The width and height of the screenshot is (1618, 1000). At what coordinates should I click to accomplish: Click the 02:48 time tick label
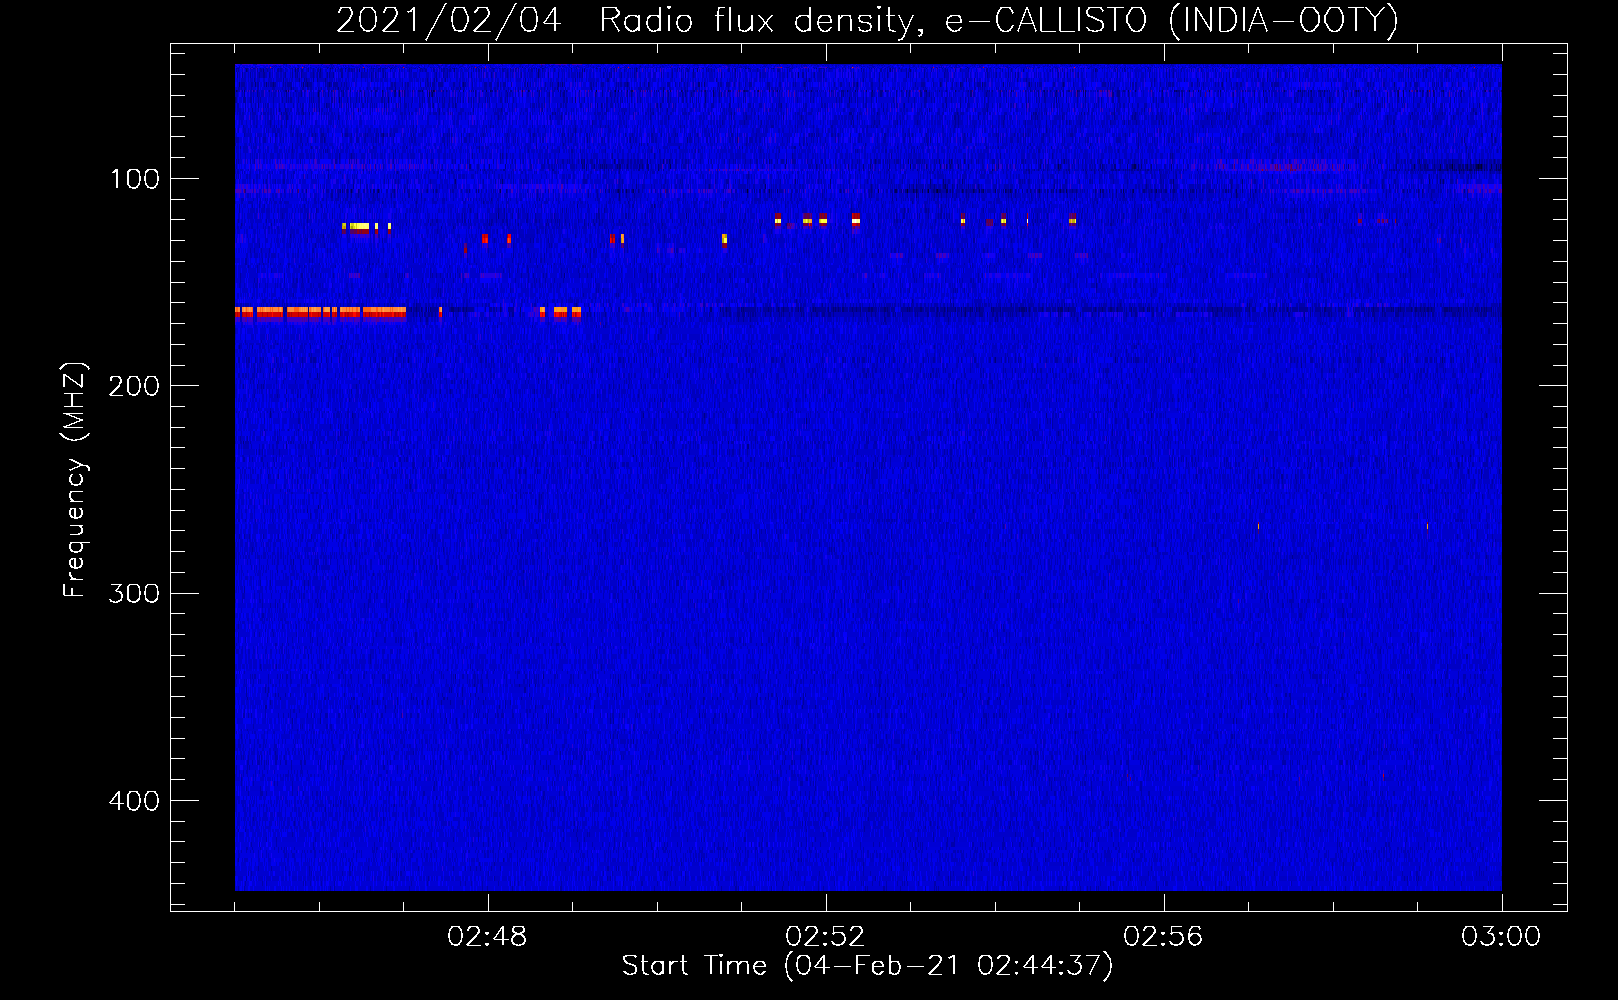pos(487,937)
